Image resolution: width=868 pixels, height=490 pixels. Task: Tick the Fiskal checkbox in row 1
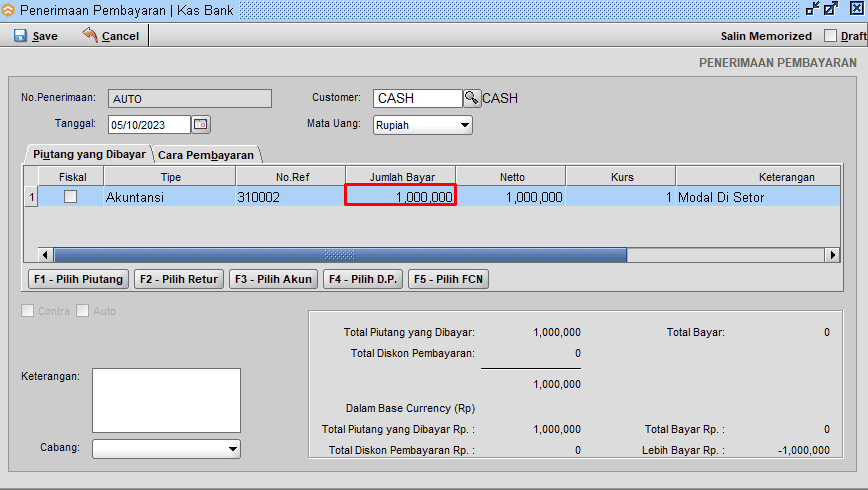click(x=70, y=197)
